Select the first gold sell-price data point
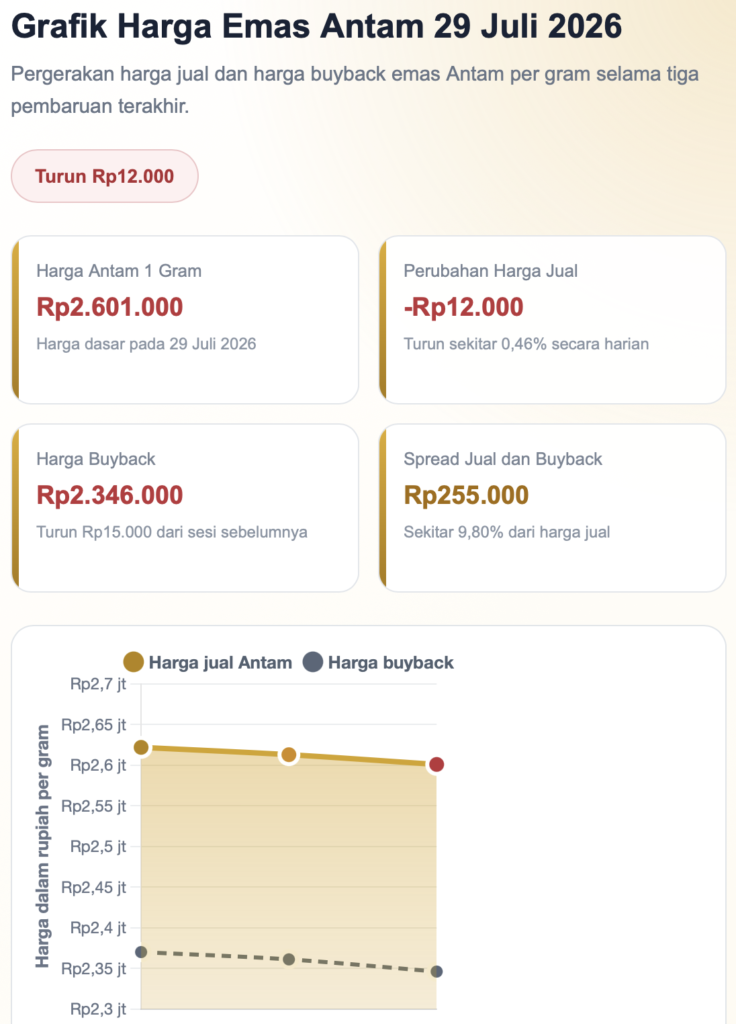736x1024 pixels. click(141, 747)
